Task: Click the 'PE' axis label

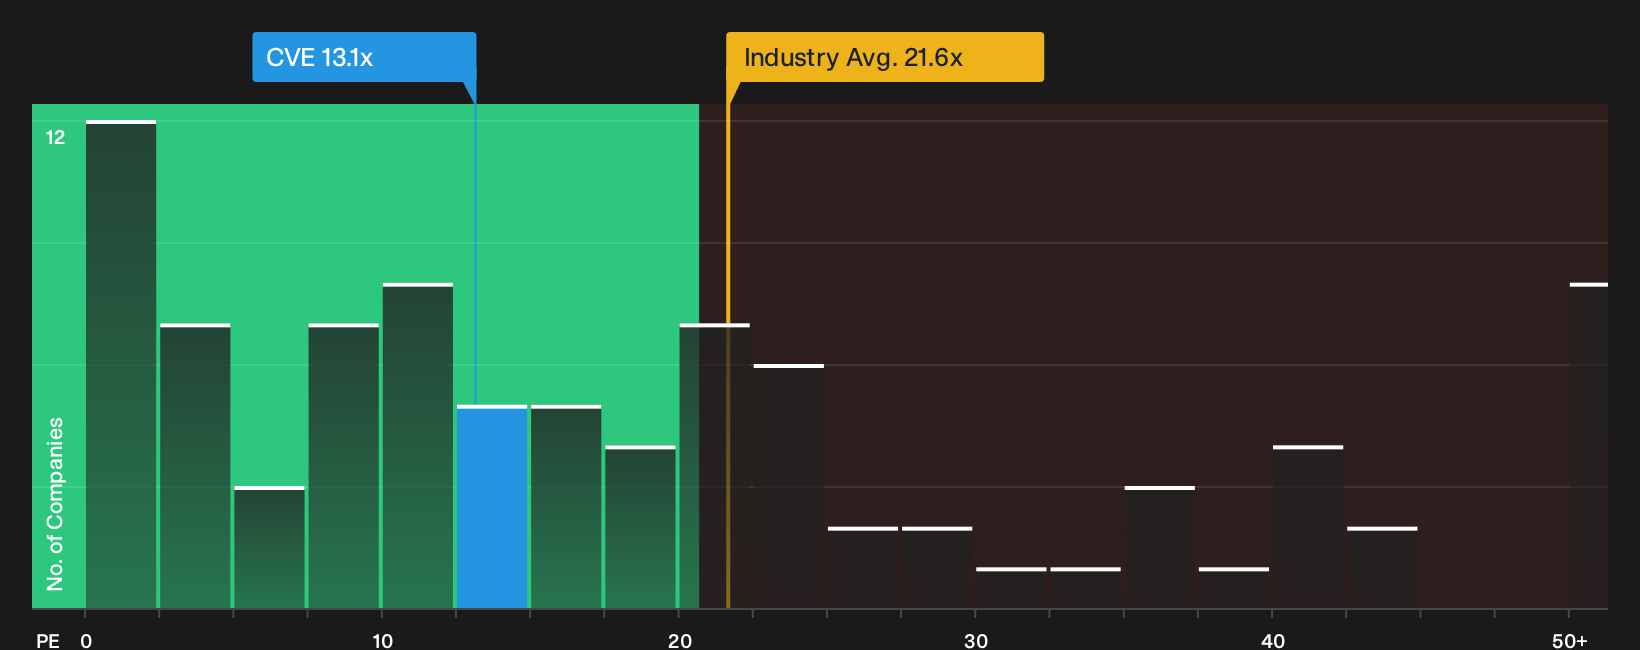Action: [48, 641]
